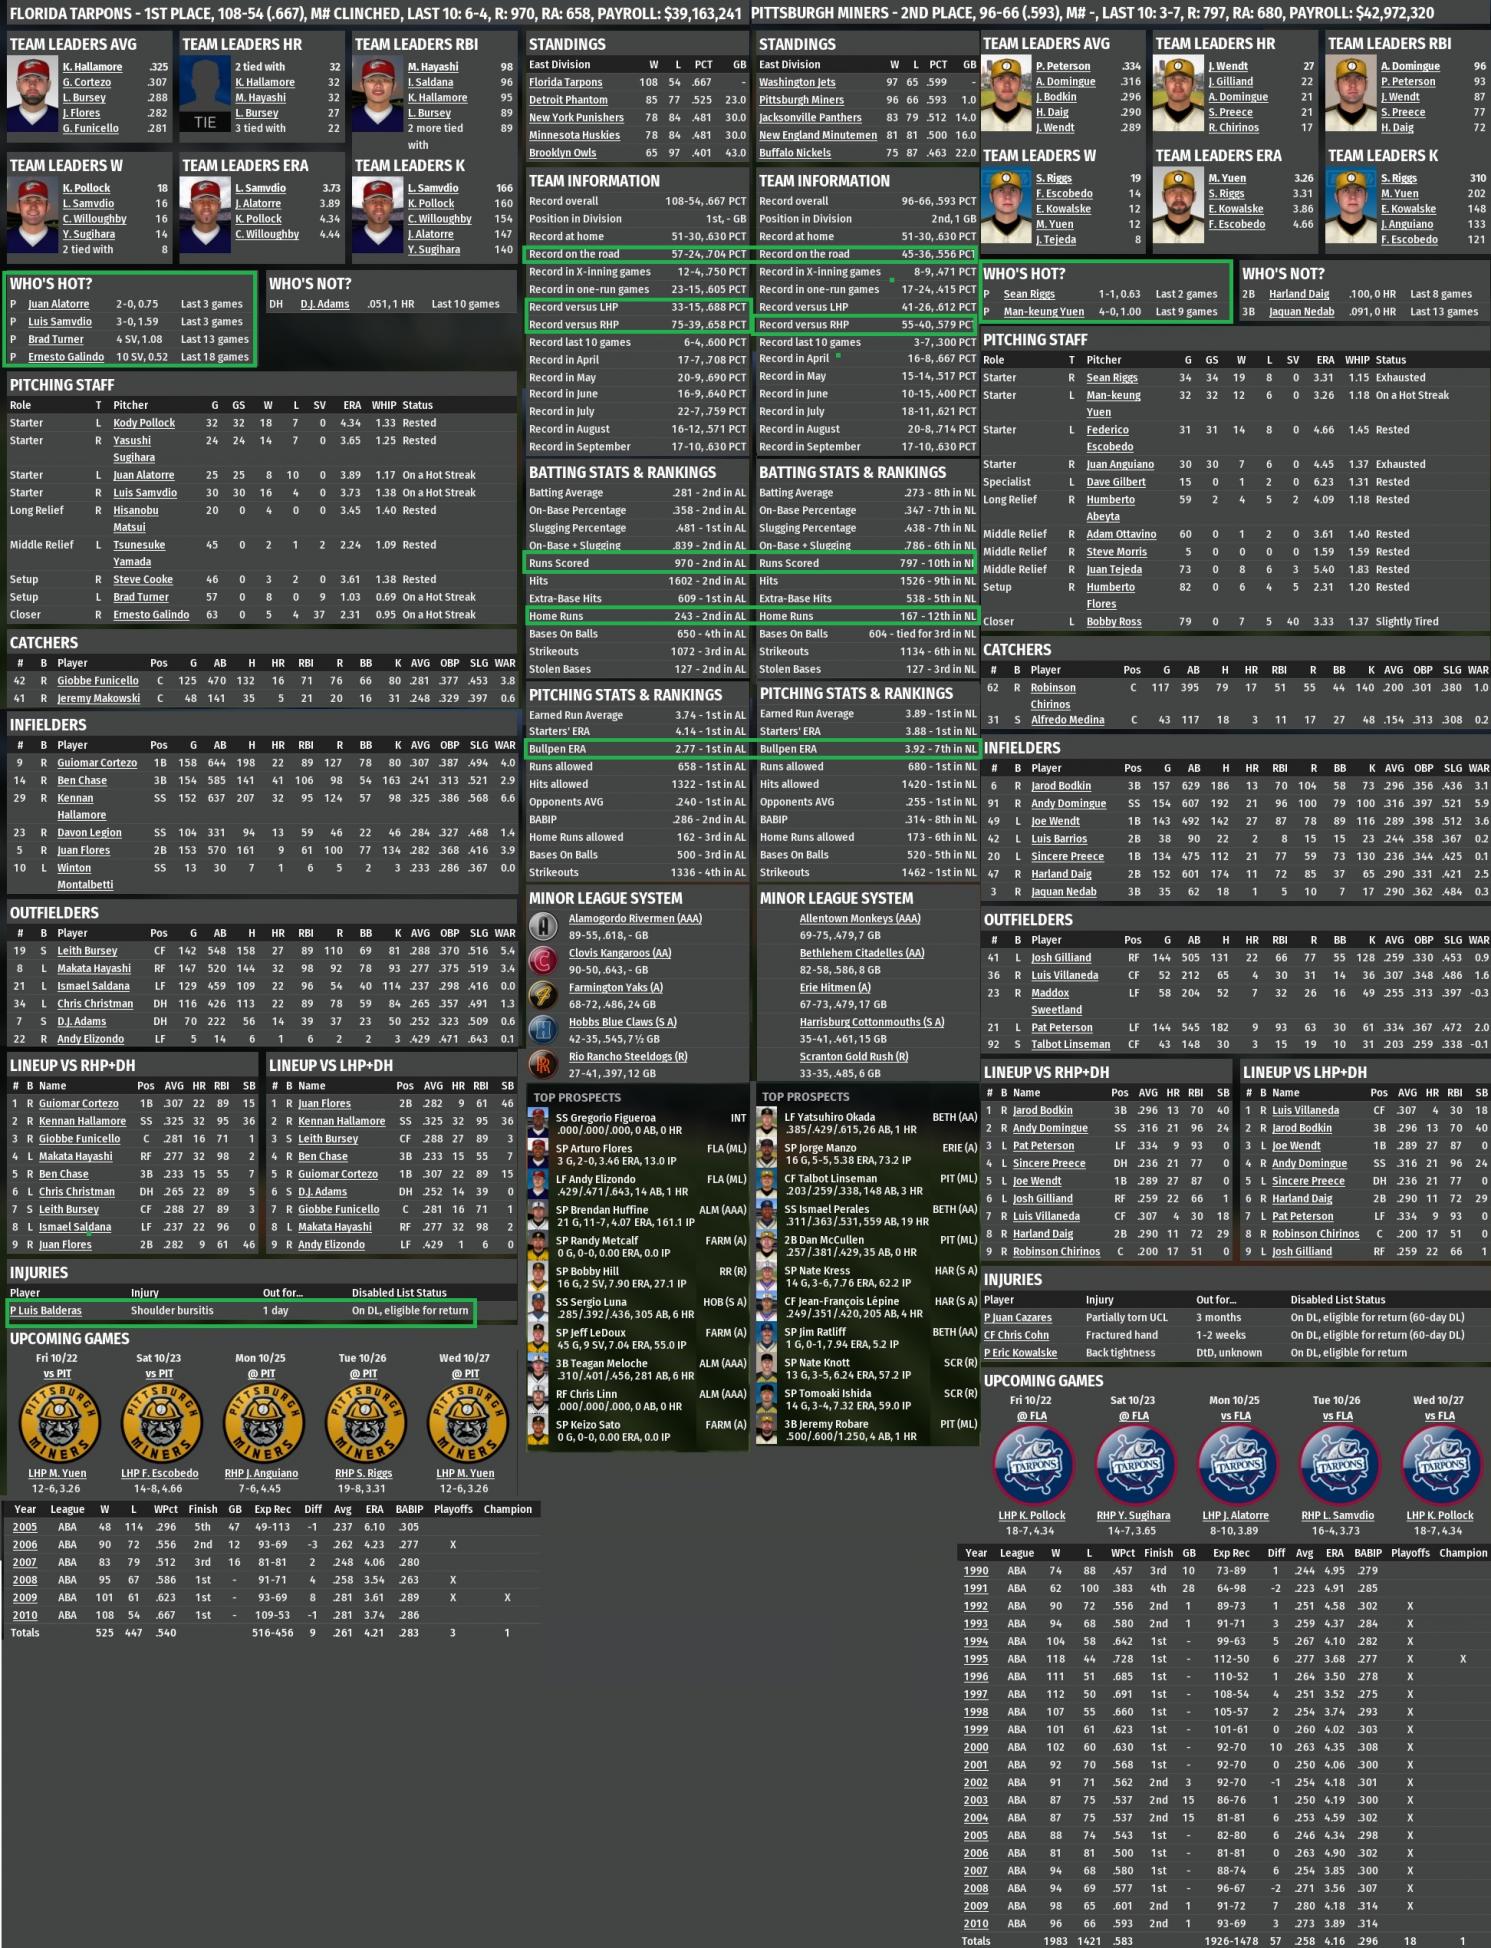Screen dimensions: 1491x1948
Task: Open injured pitcher Luis Balderas link
Action: coord(46,1311)
